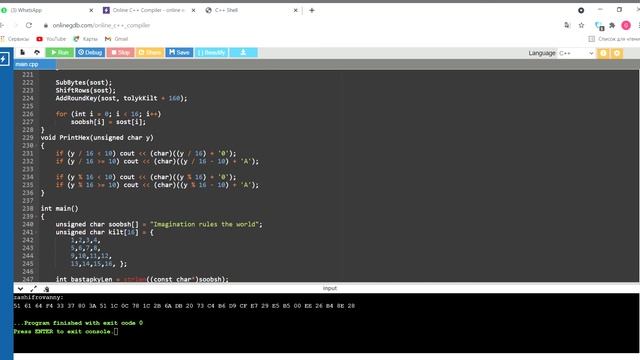Toggle fold arrow at line 241
640x360 pixels.
pos(36,233)
